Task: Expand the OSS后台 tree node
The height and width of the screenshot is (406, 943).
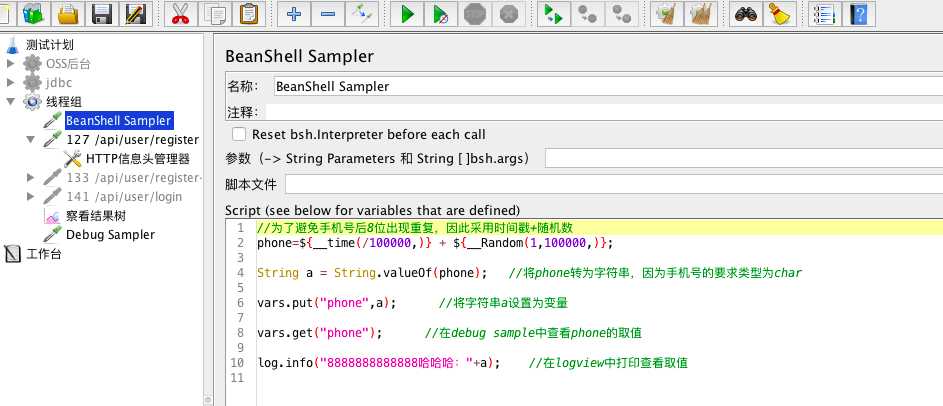Action: pos(11,64)
